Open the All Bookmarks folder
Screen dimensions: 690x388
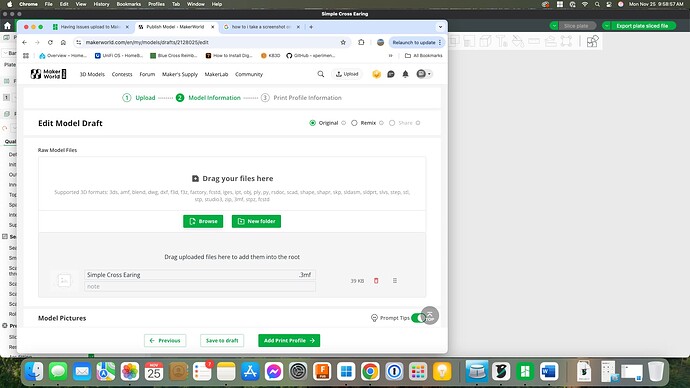click(423, 55)
